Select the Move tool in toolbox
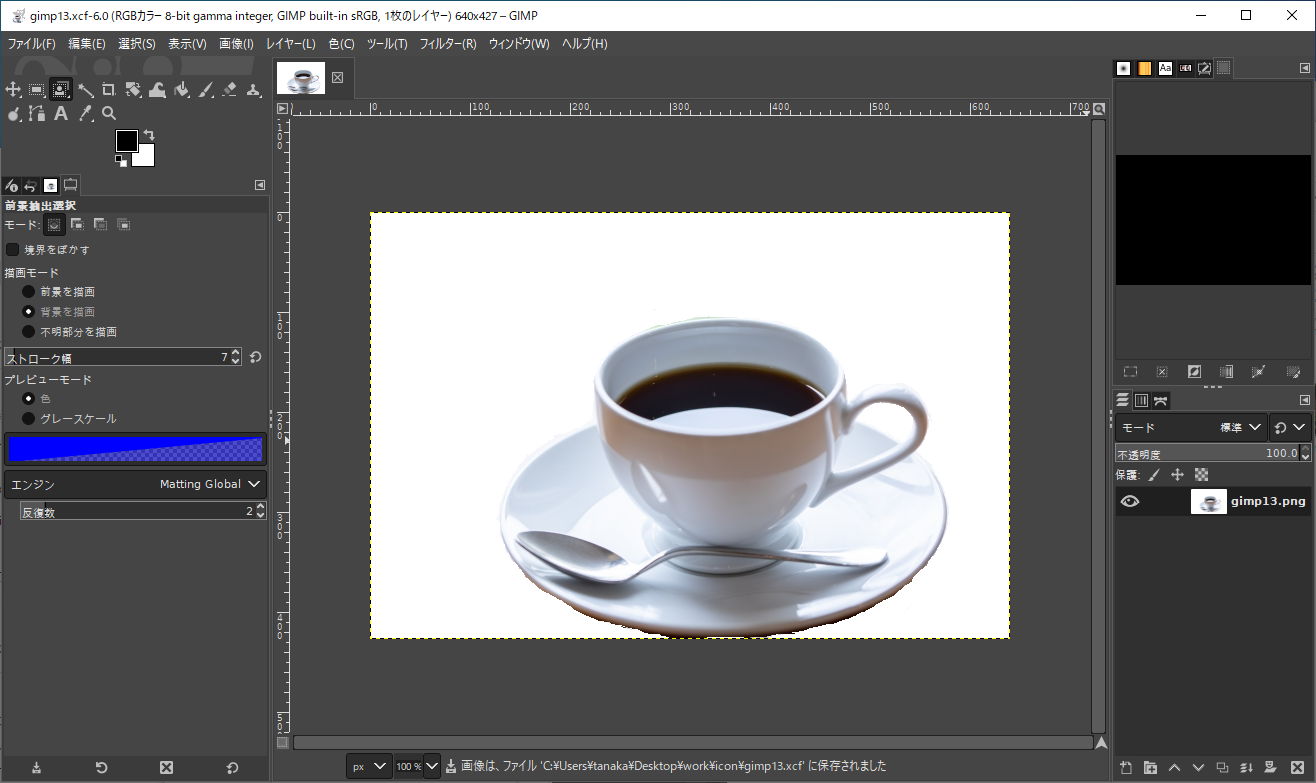The width and height of the screenshot is (1316, 783). 14,90
